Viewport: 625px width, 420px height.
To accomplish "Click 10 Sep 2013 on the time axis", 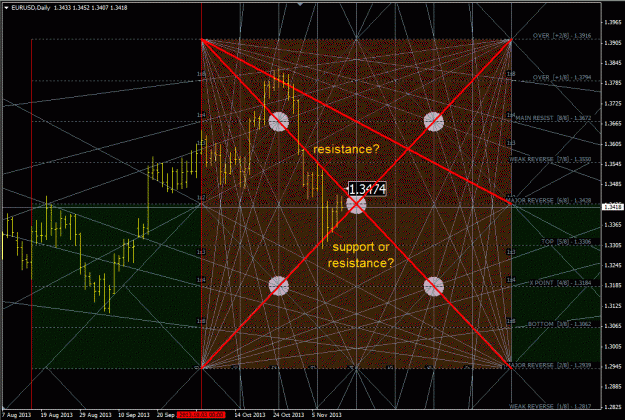I will (134, 415).
